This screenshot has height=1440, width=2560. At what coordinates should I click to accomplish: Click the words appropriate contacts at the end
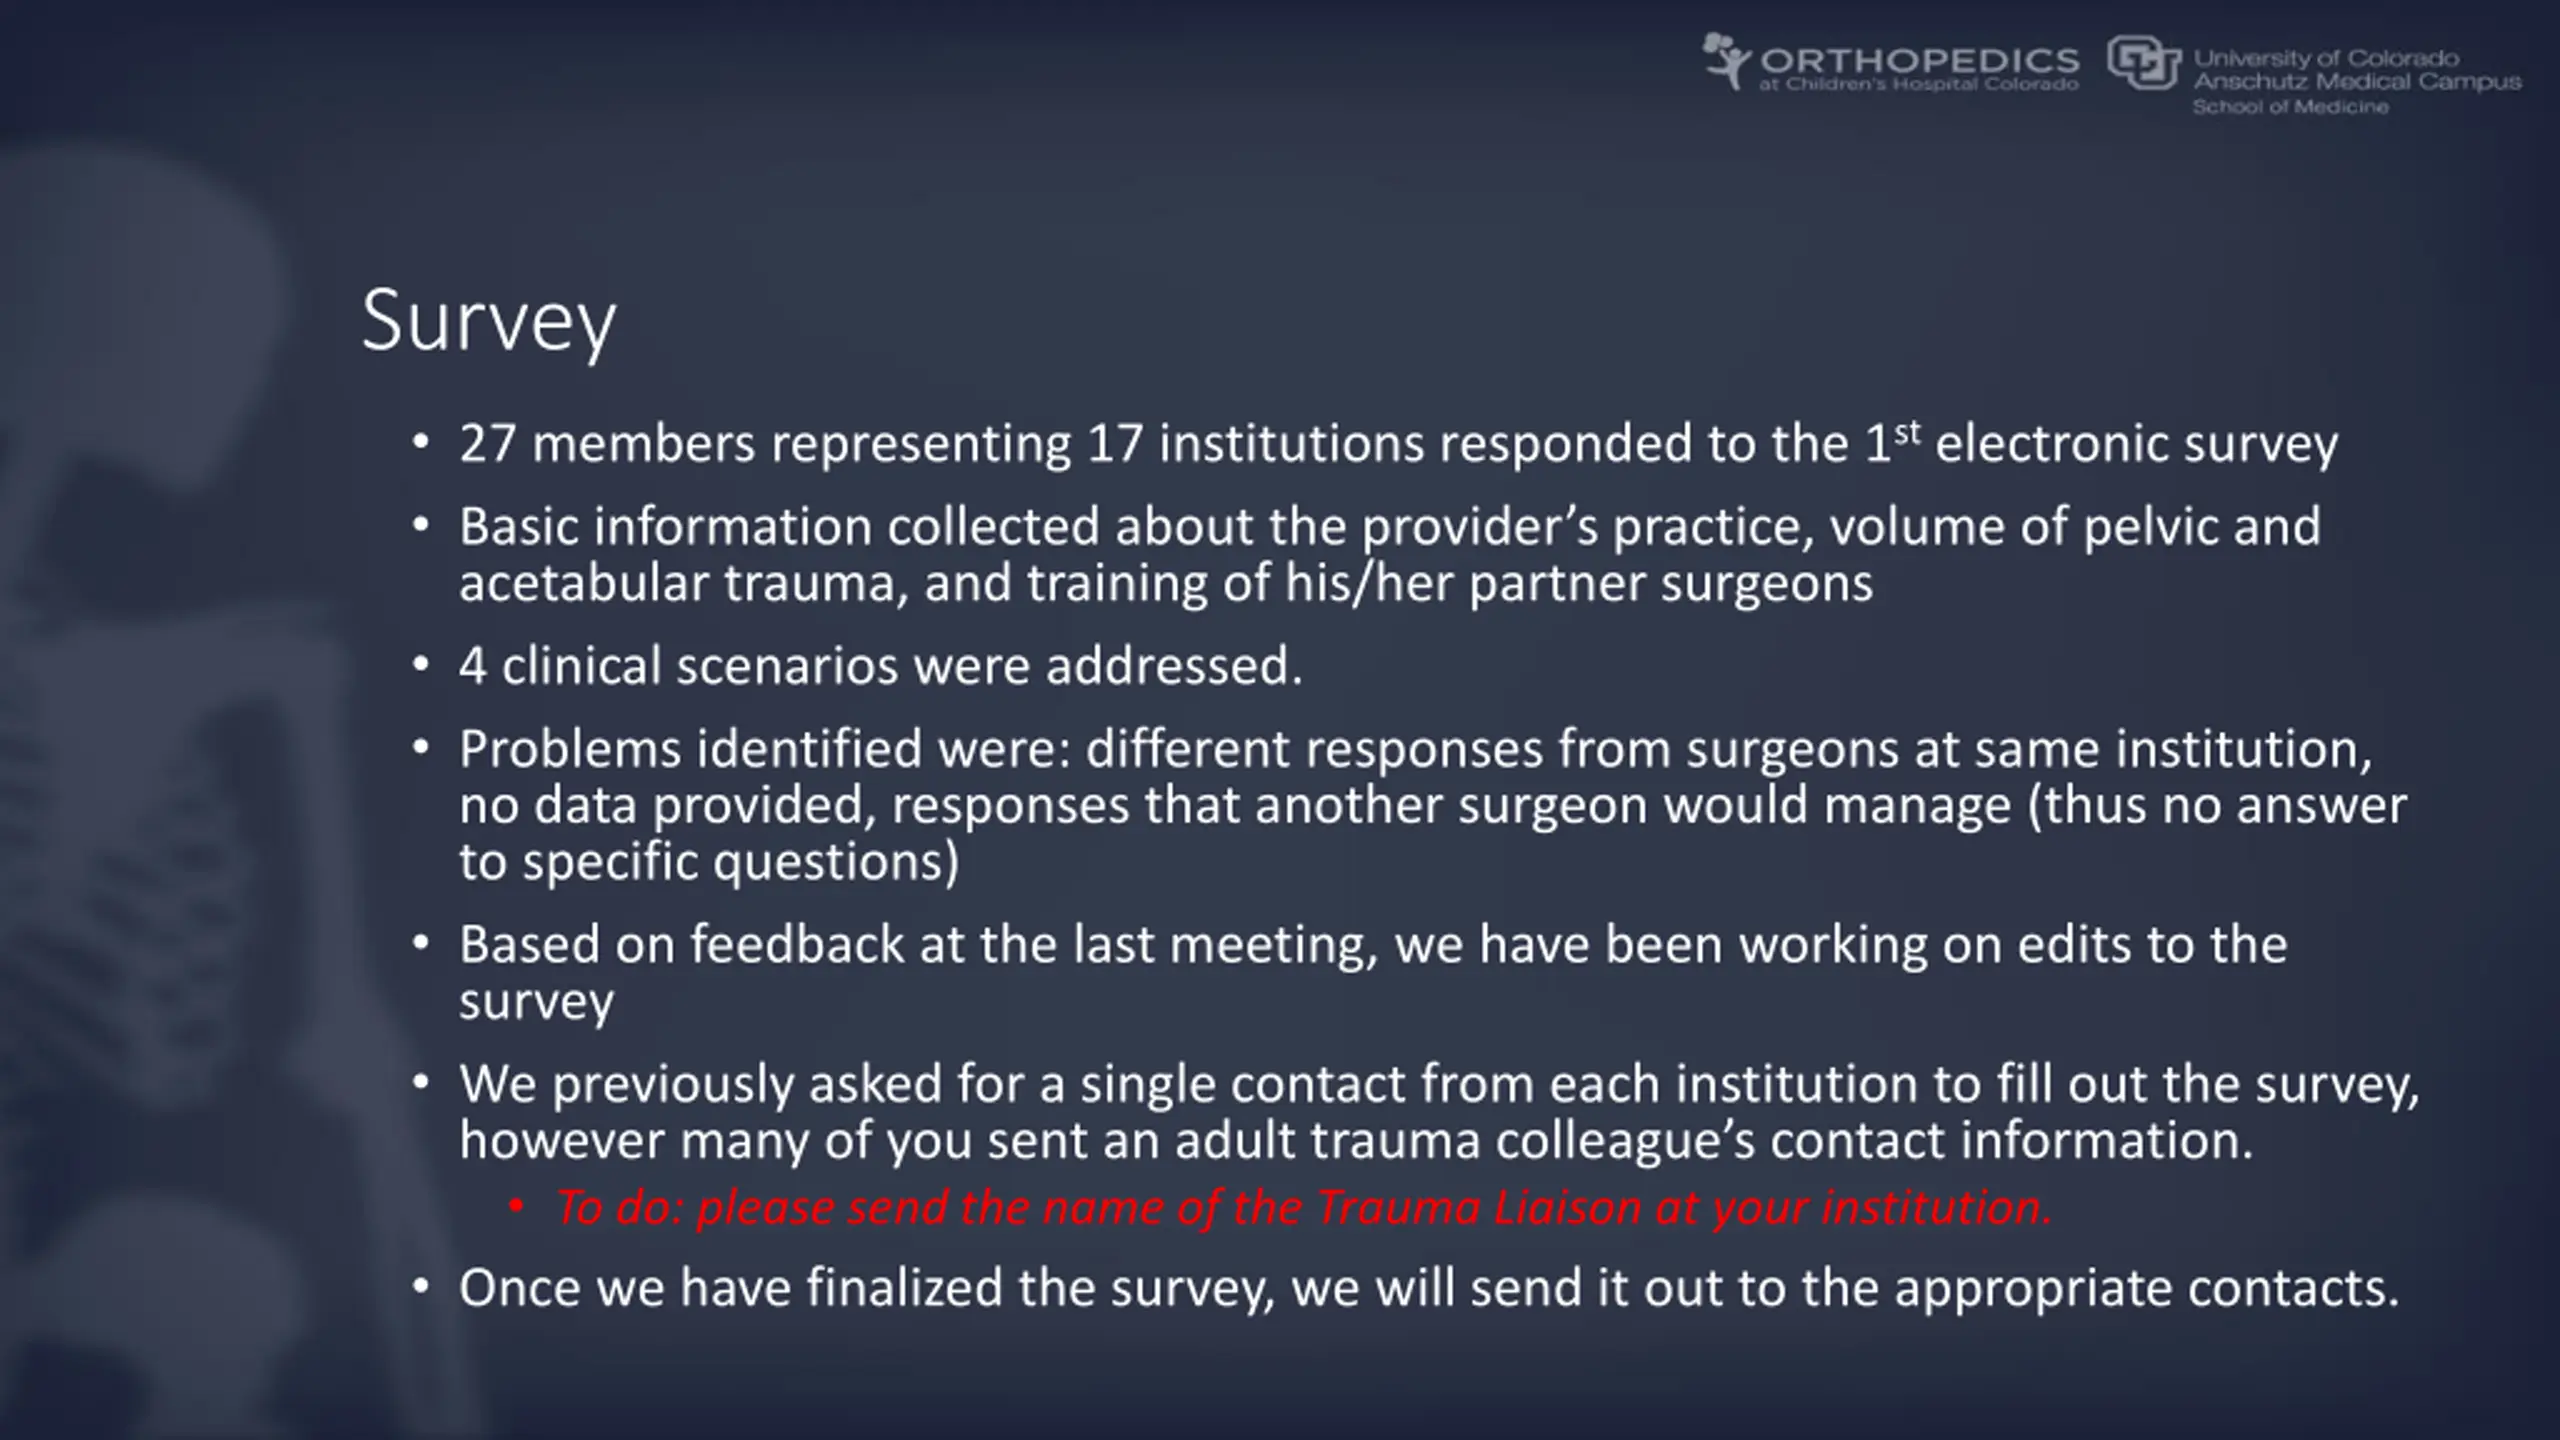[2147, 1288]
